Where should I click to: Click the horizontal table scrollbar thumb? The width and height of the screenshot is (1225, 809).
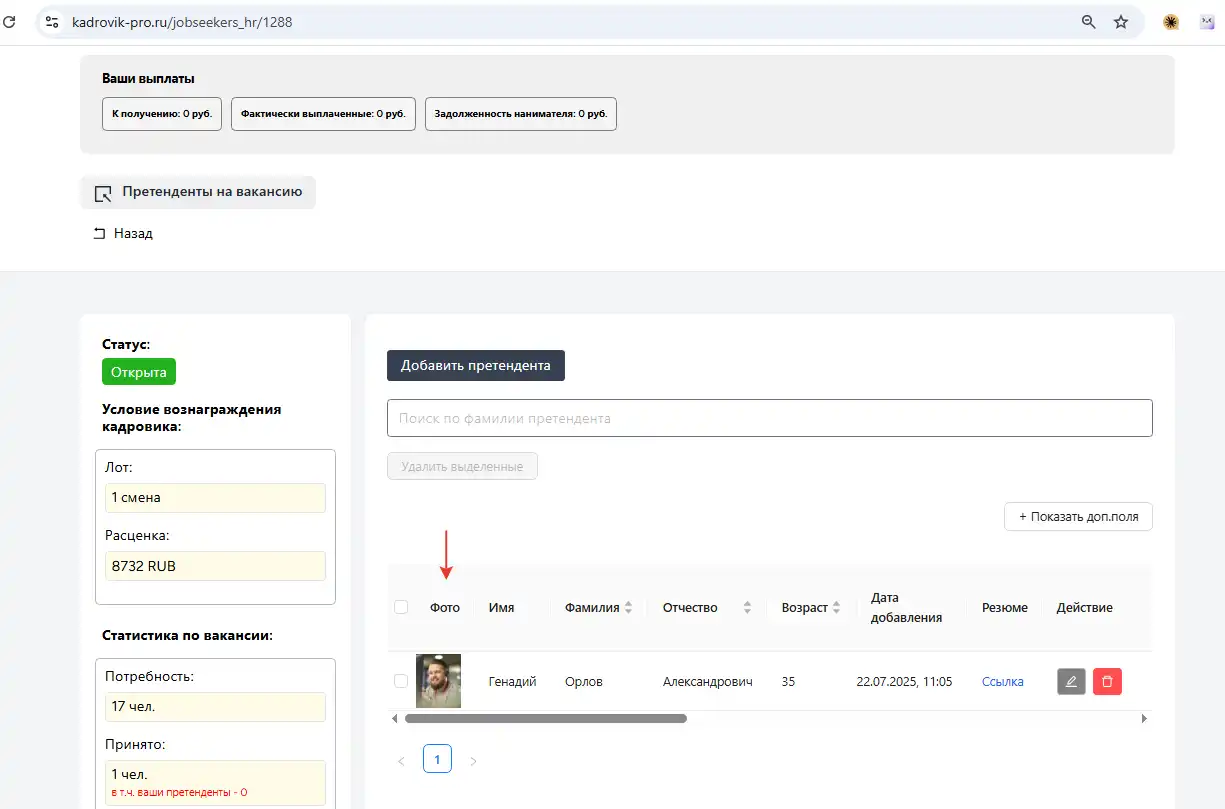tap(545, 718)
